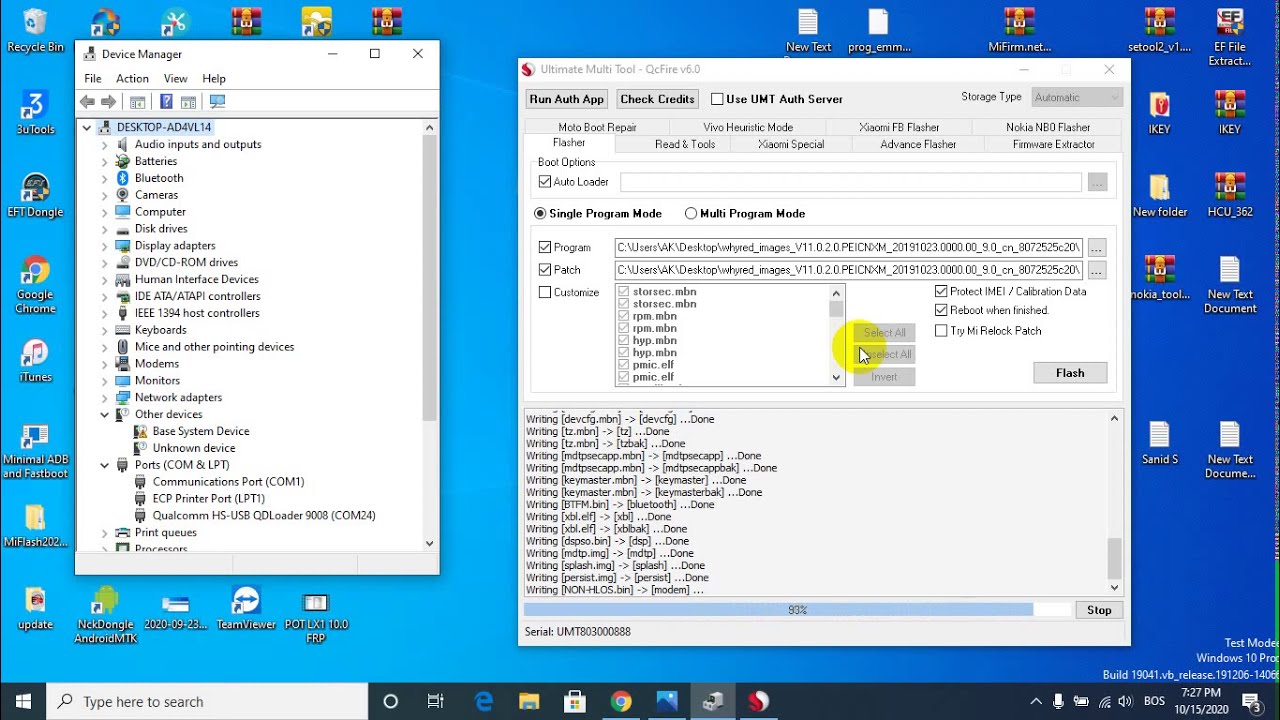Open Microsoft Edge from the taskbar
The height and width of the screenshot is (720, 1280).
pos(483,701)
